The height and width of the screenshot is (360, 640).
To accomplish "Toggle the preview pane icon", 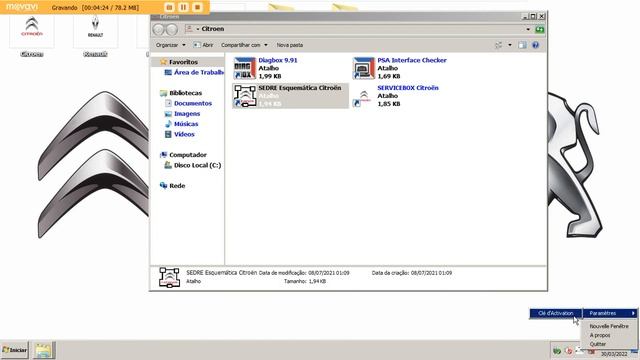I will (522, 45).
